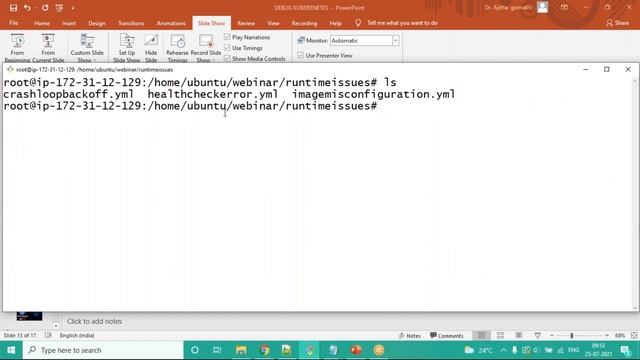
Task: Start presentation from quick access toolbar icon
Action: (x=59, y=8)
